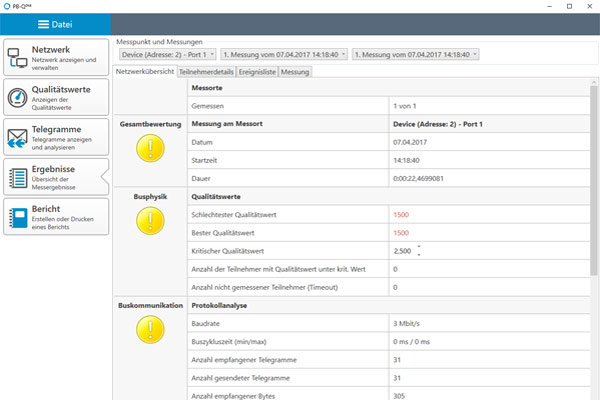Image resolution: width=600 pixels, height=400 pixels.
Task: Click the Gemessen 1 von 1 value
Action: 404,106
